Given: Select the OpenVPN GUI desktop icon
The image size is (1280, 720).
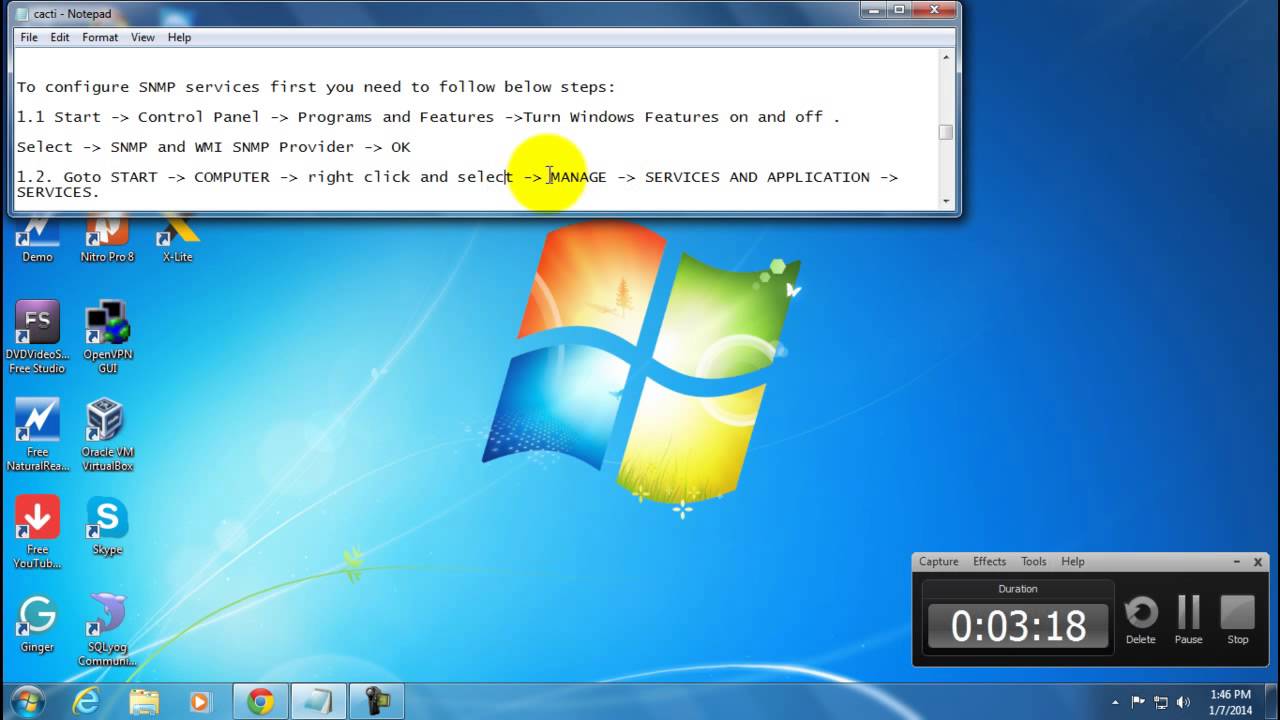Looking at the screenshot, I should 107,337.
